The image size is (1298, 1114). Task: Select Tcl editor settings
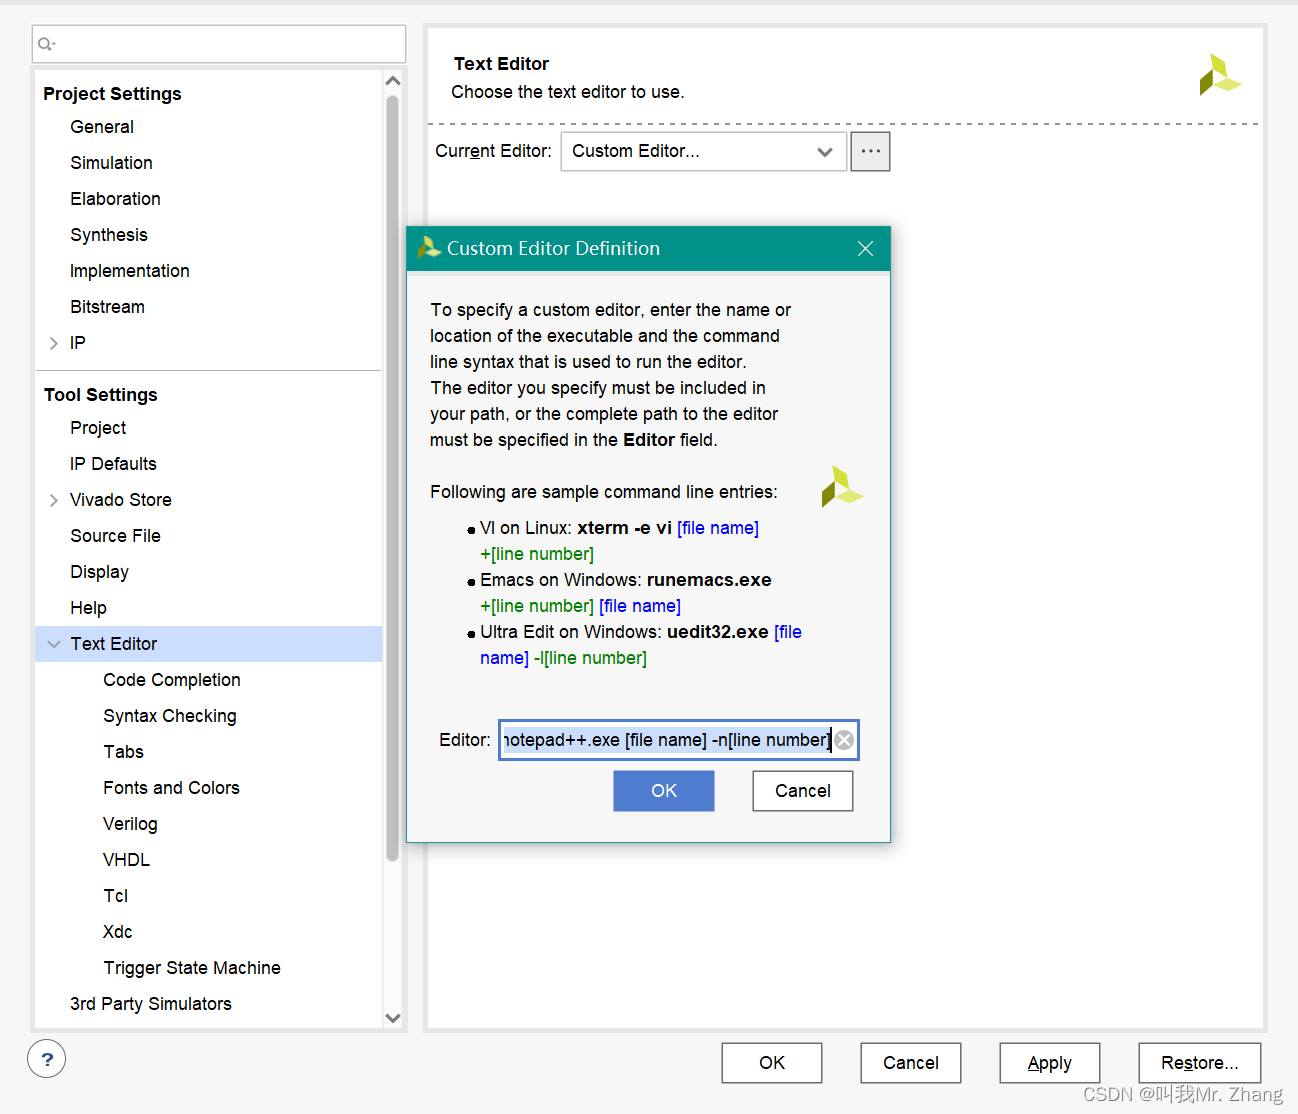point(115,896)
